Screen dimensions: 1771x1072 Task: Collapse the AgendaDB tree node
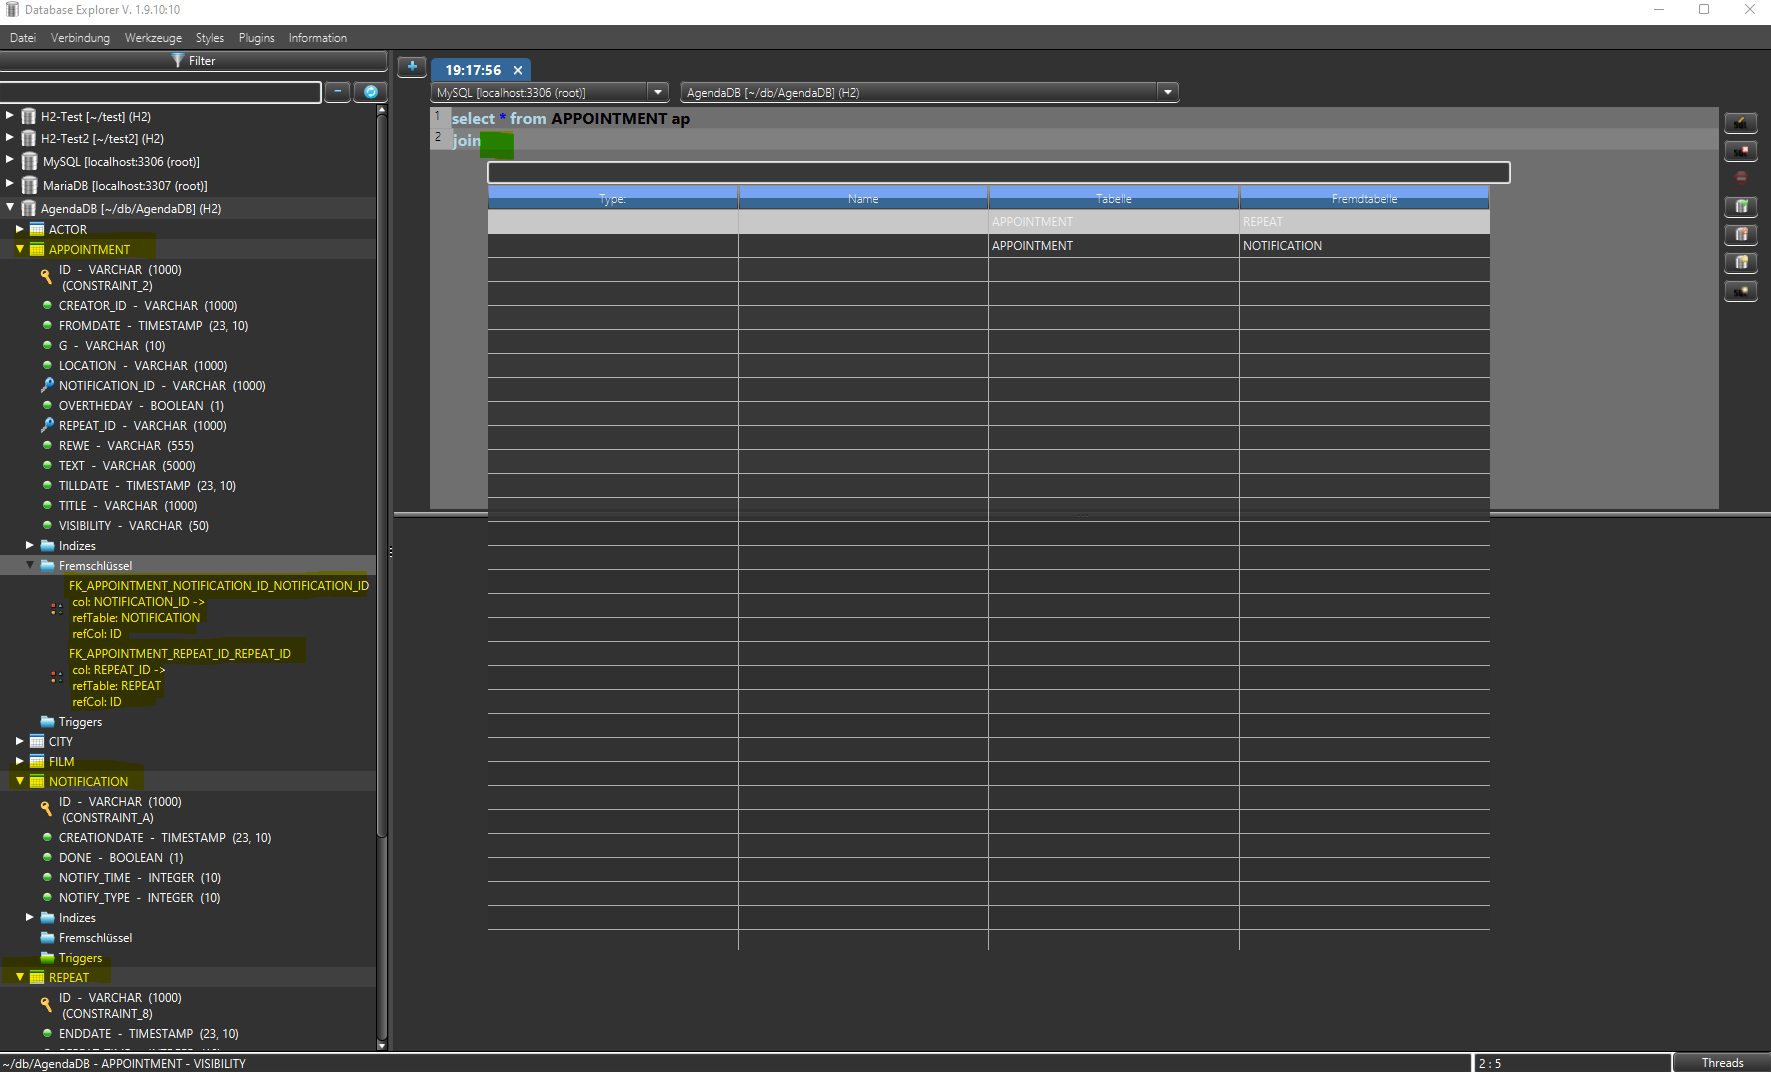(x=10, y=207)
